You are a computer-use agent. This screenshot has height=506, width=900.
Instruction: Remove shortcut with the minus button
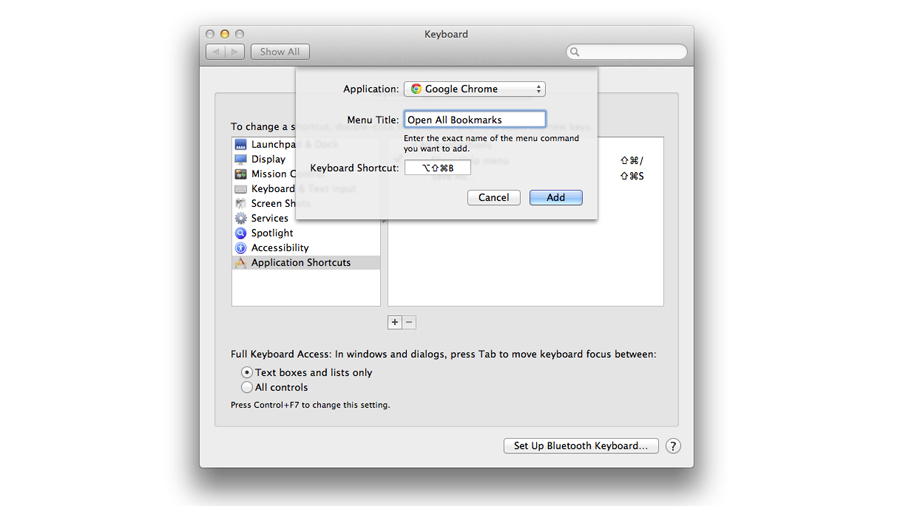(409, 322)
